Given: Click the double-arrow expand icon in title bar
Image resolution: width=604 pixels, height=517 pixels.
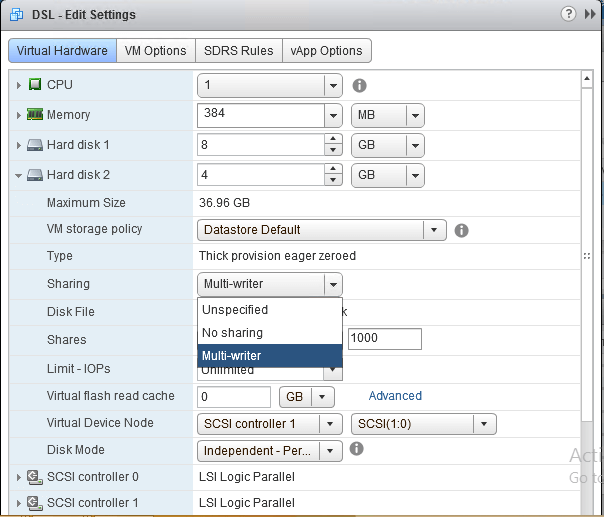Looking at the screenshot, I should 588,15.
